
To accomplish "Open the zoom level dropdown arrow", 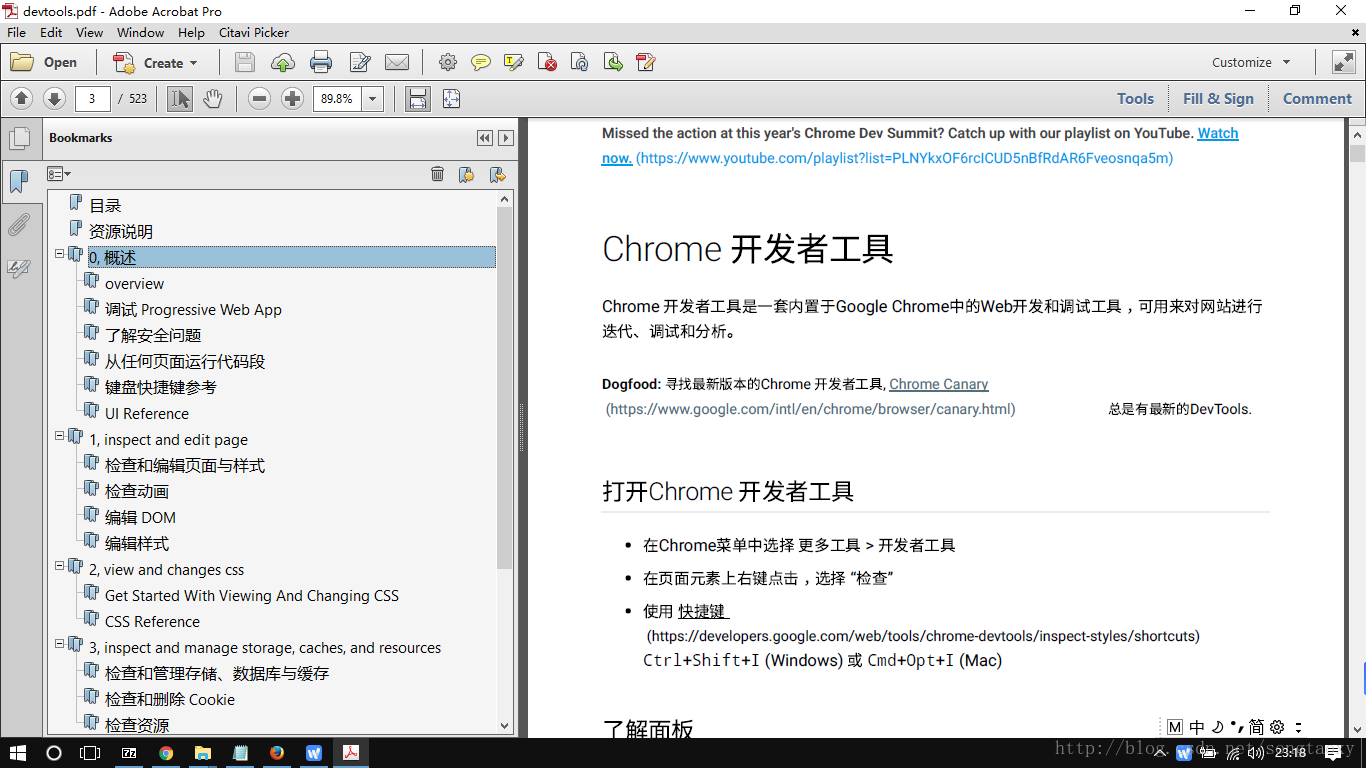I will point(373,98).
